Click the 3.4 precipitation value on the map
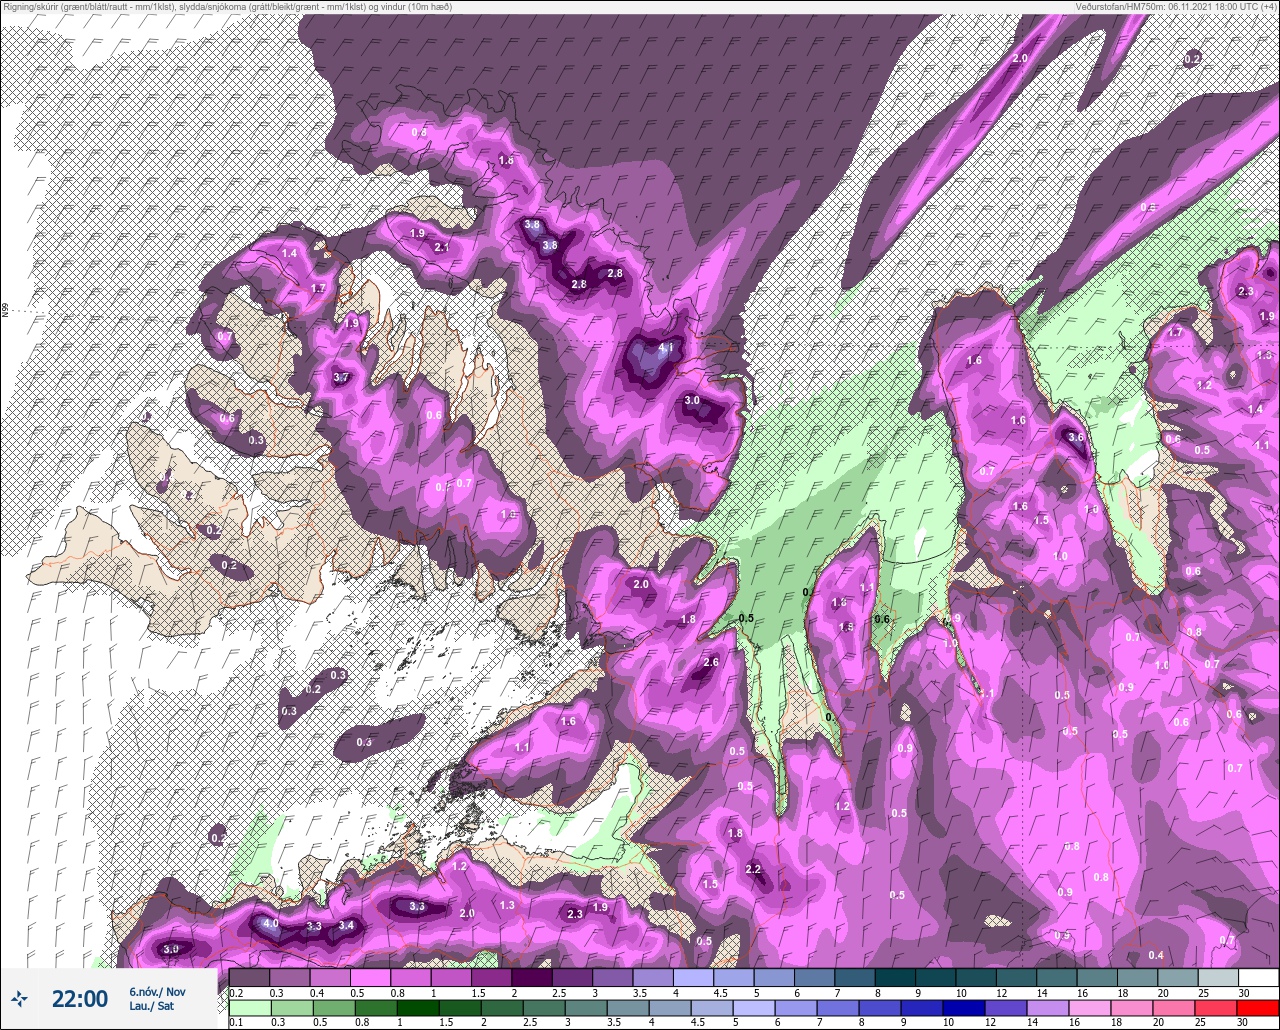Screen dimensions: 1280x1030 346,926
